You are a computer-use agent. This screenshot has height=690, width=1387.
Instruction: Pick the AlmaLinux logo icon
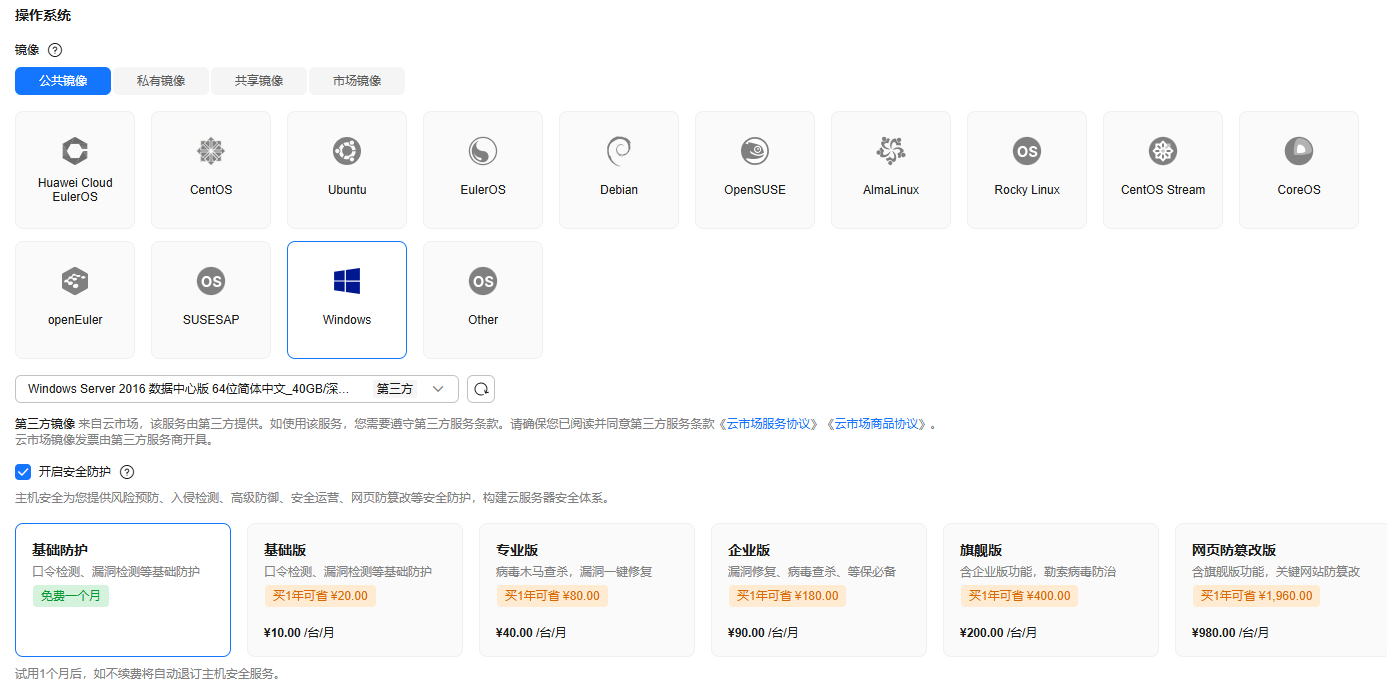click(891, 151)
